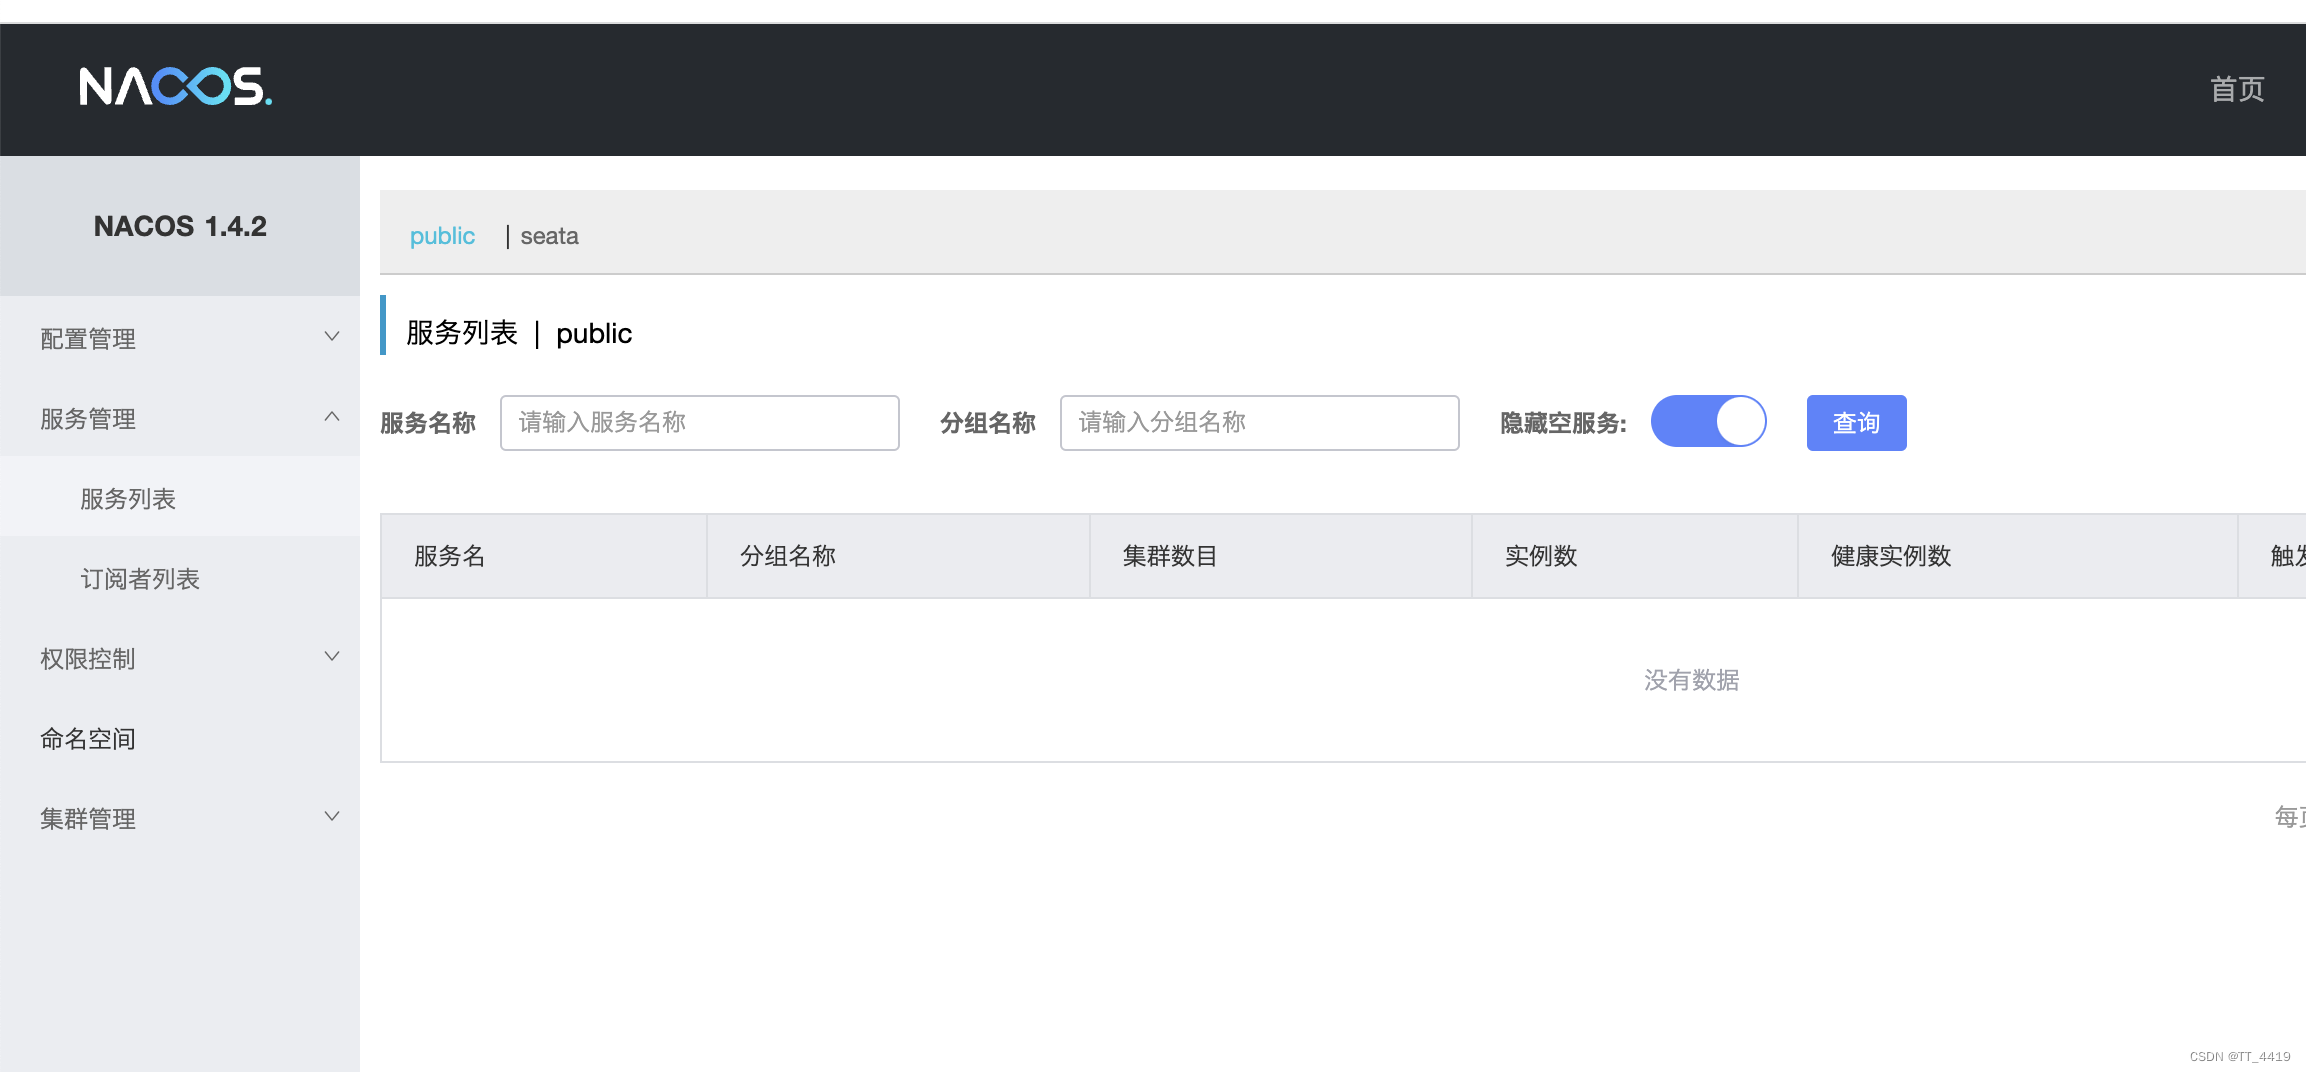
Task: Collapse the 服务管理 chevron
Action: tap(332, 417)
